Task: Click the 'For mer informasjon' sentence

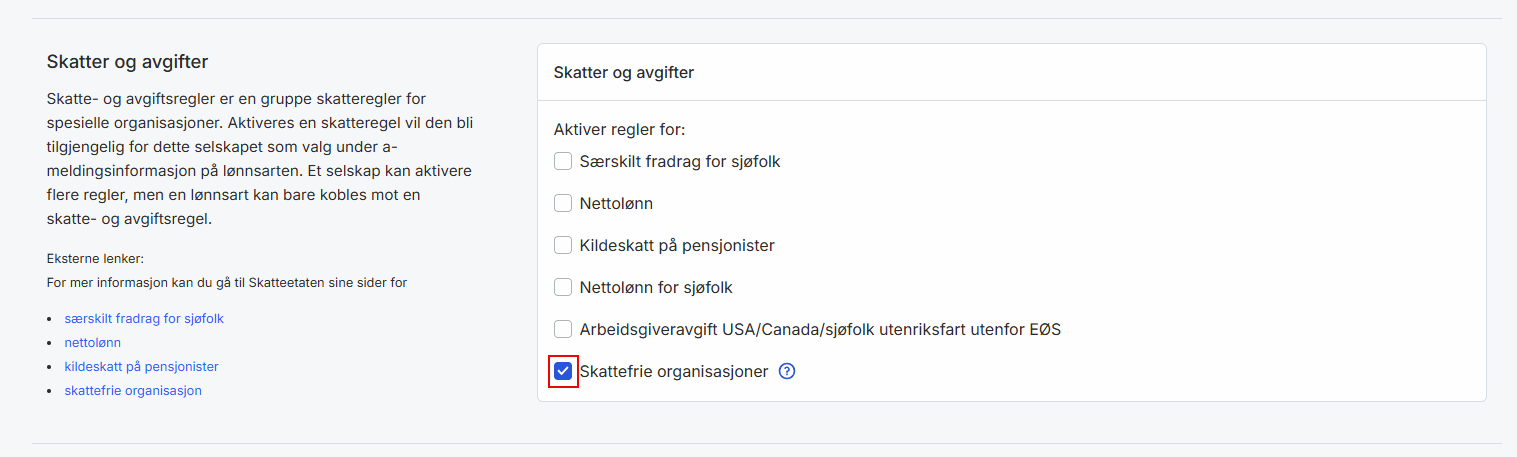Action: click(227, 283)
